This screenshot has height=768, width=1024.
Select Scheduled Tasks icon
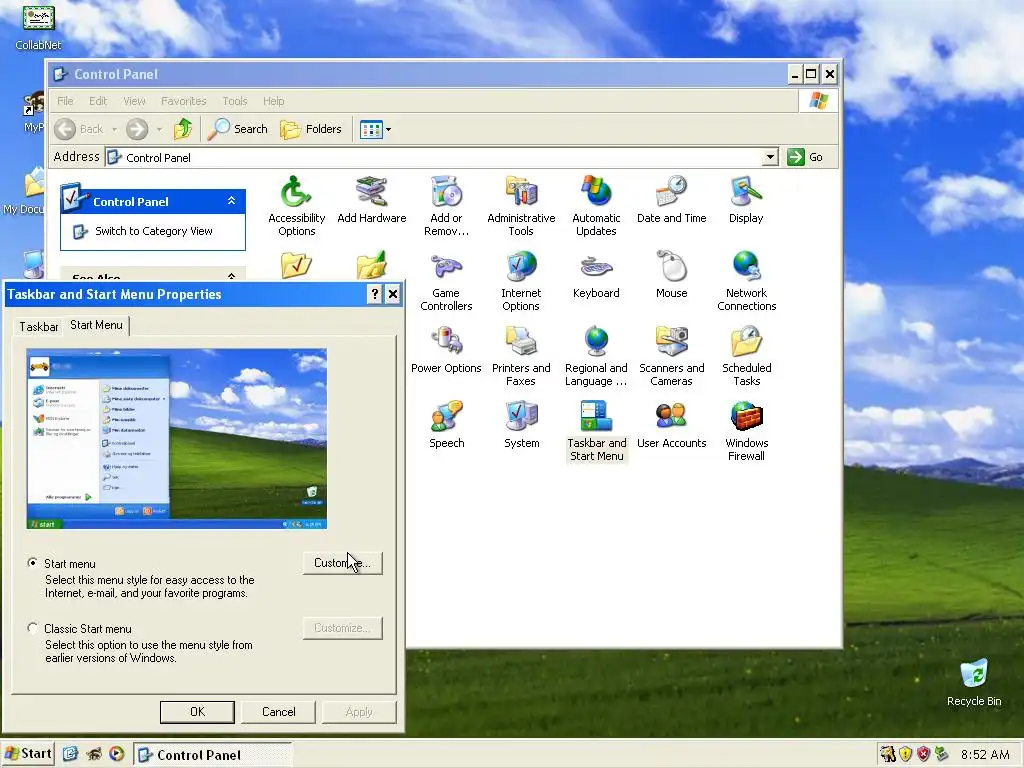tap(746, 356)
